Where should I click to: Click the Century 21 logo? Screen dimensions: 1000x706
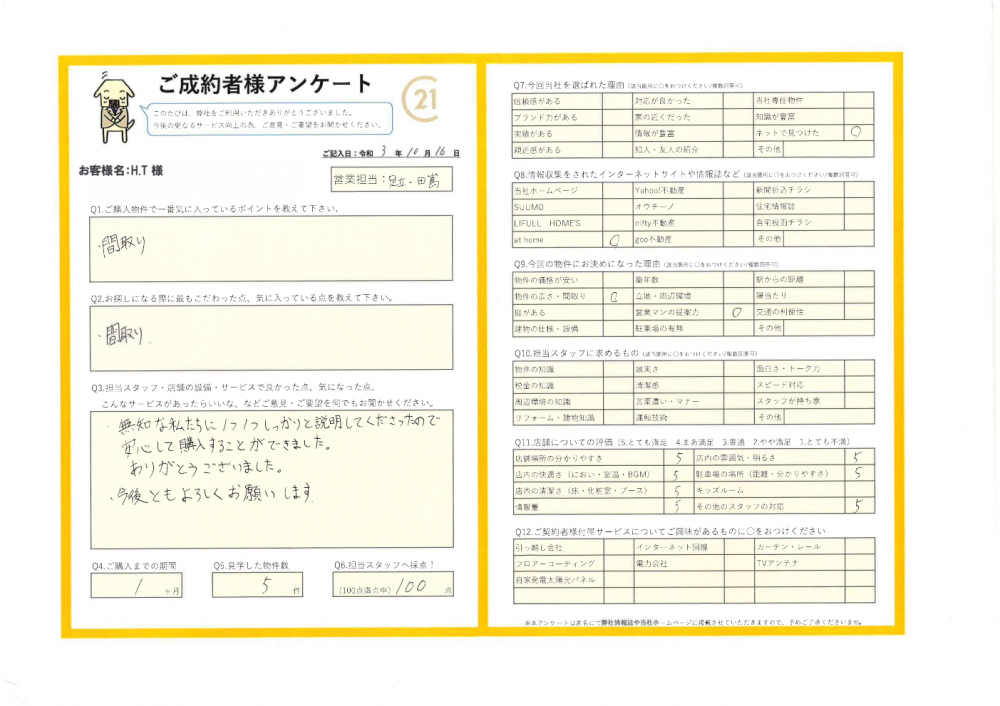(x=421, y=100)
